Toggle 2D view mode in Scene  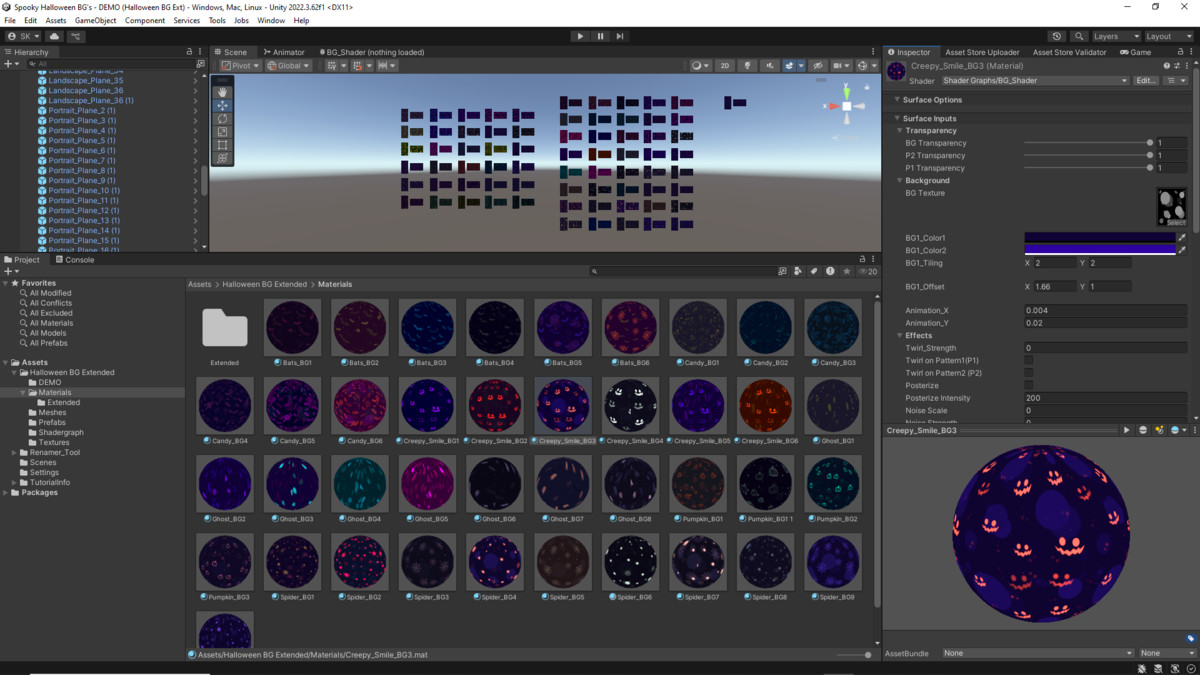coord(725,66)
